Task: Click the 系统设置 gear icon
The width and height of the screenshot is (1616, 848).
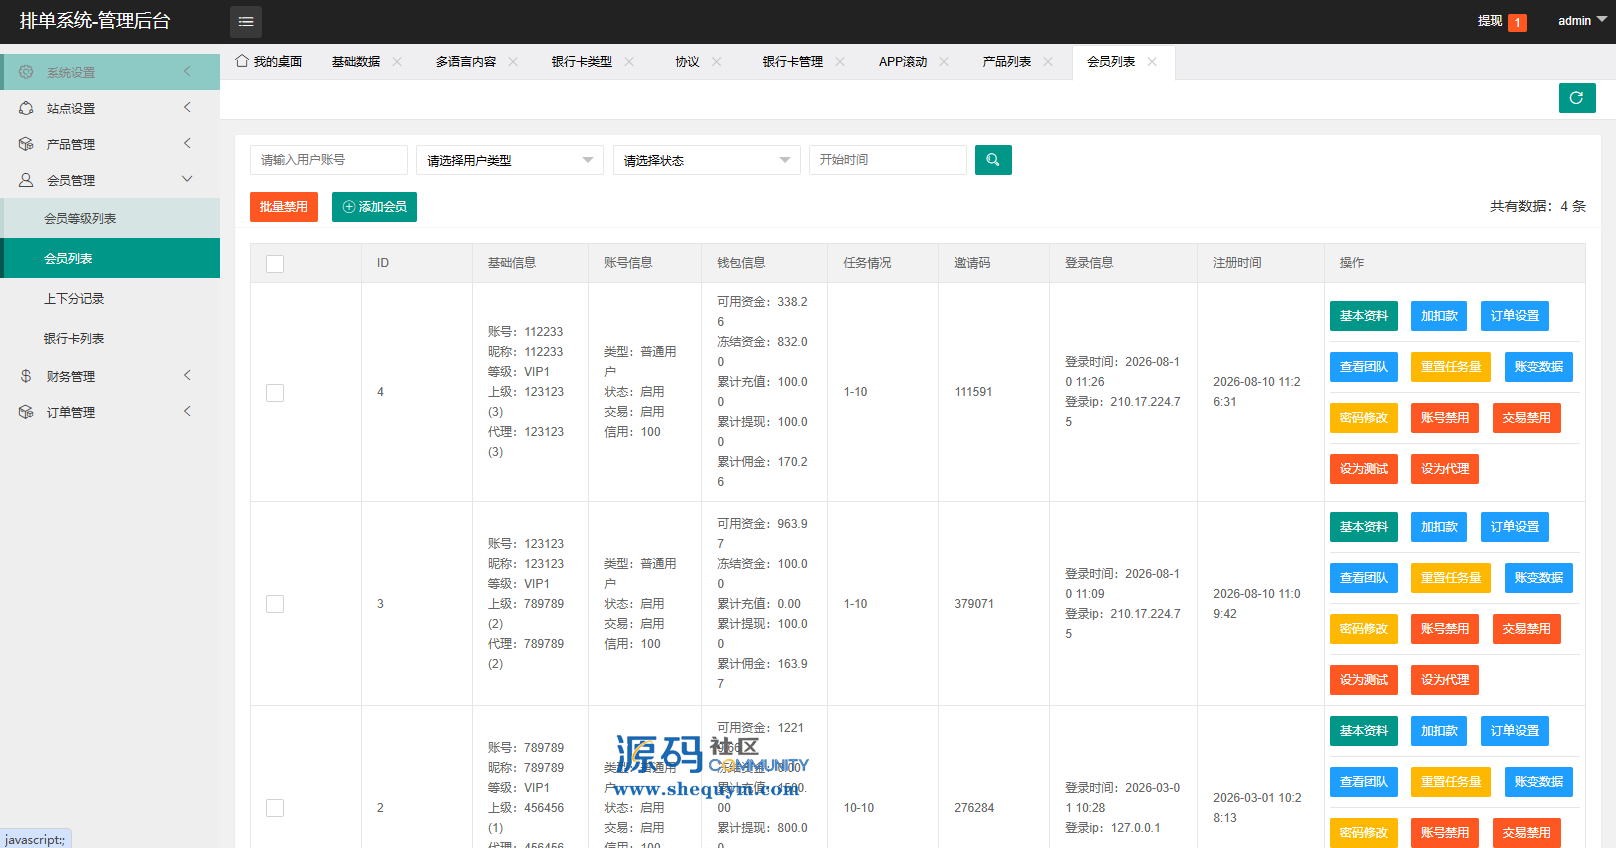Action: (x=26, y=72)
